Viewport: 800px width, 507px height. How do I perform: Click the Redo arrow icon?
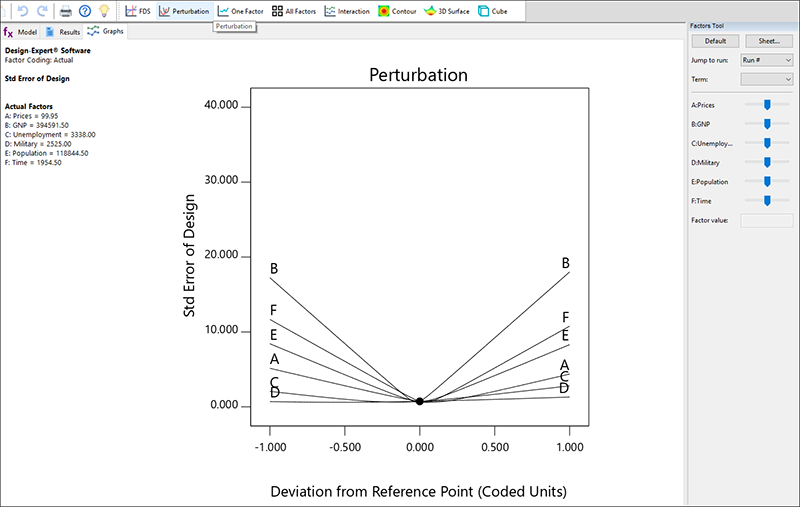click(x=41, y=11)
